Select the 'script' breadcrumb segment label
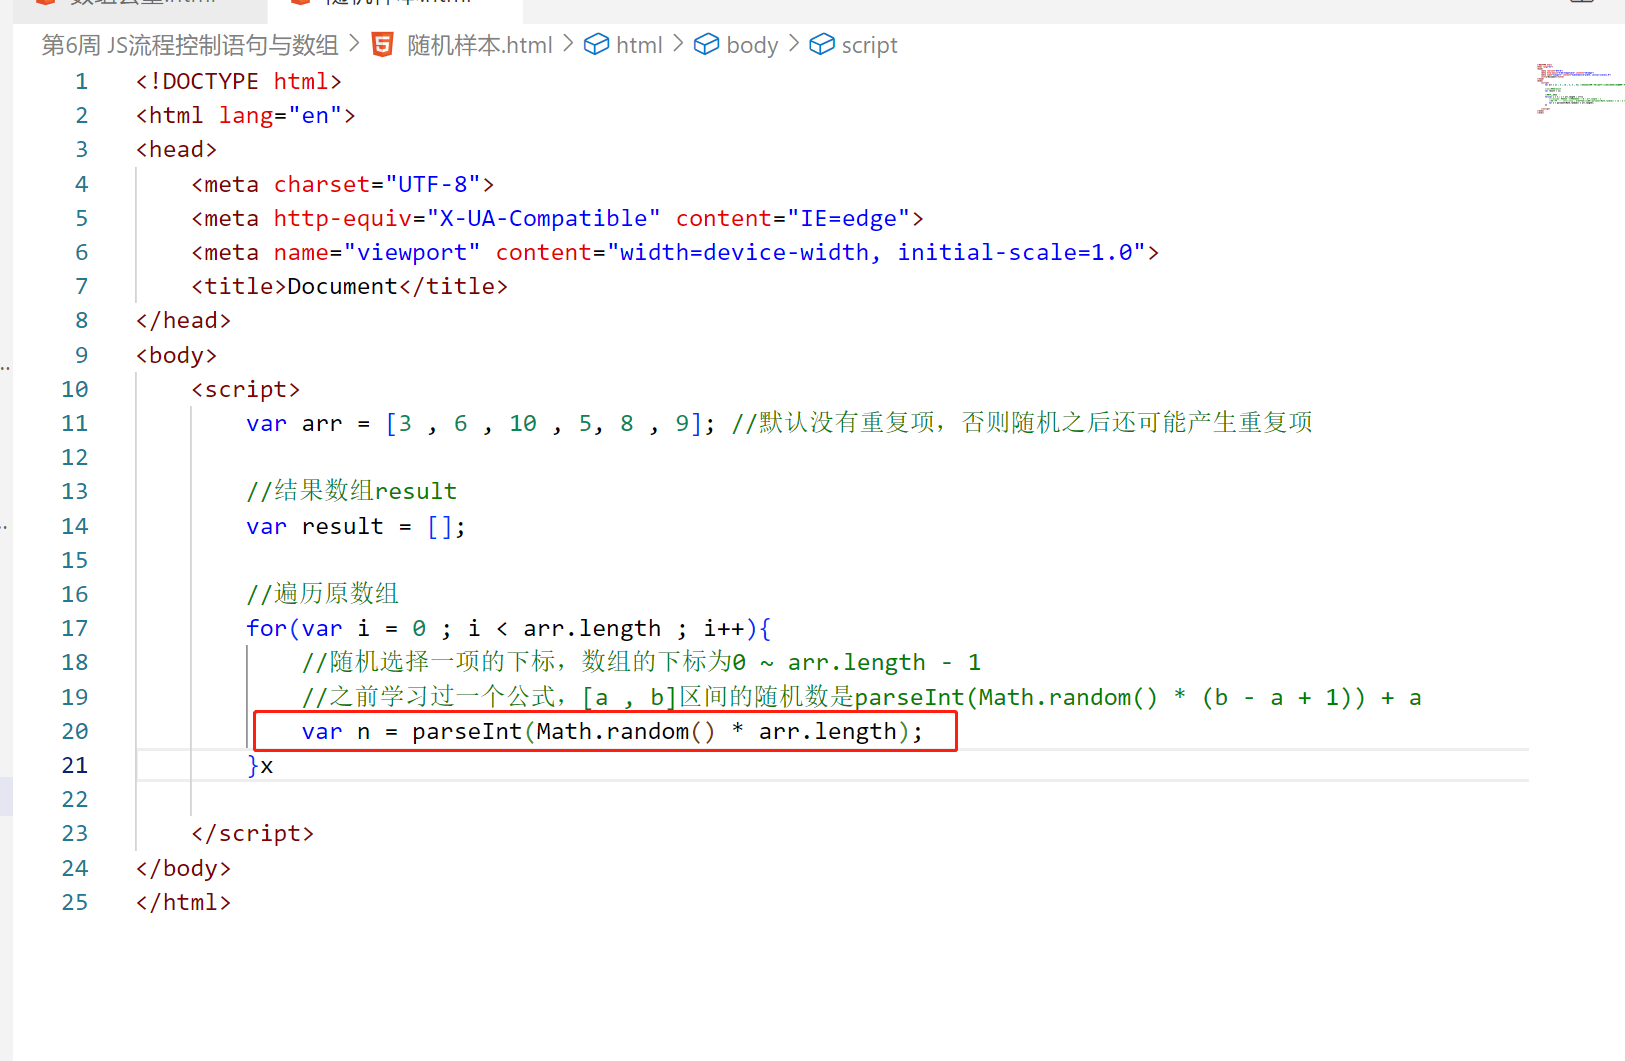Image resolution: width=1625 pixels, height=1061 pixels. 869,45
